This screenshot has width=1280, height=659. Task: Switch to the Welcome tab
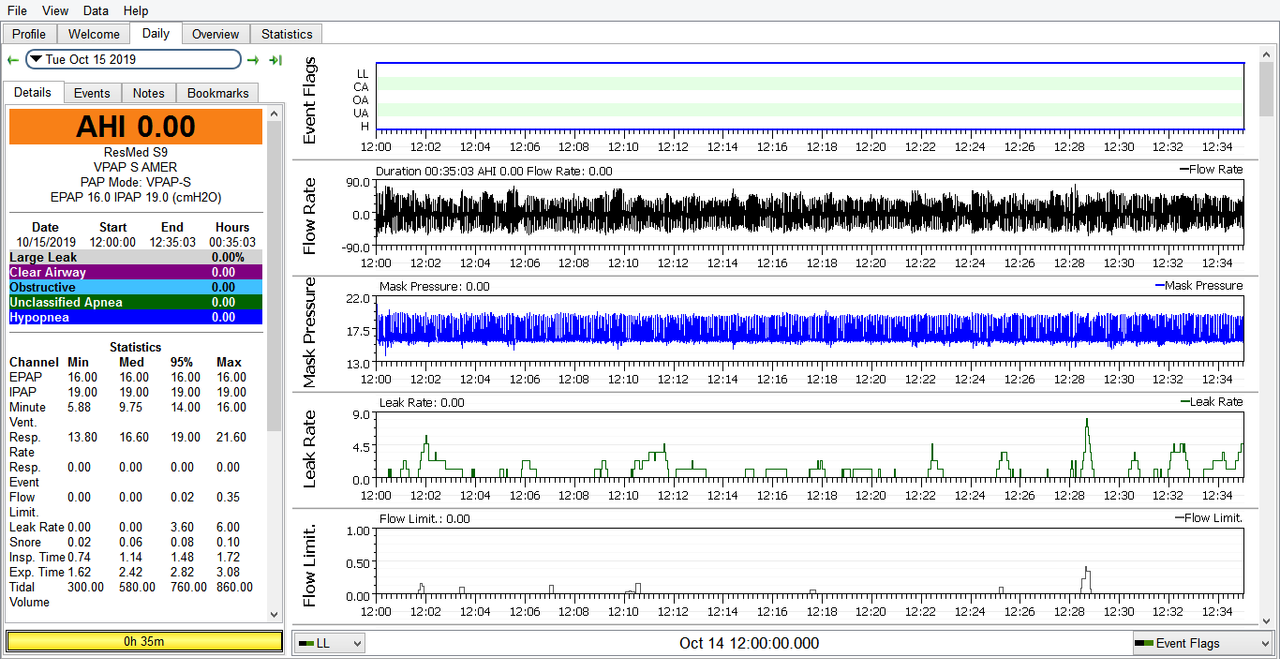coord(94,34)
